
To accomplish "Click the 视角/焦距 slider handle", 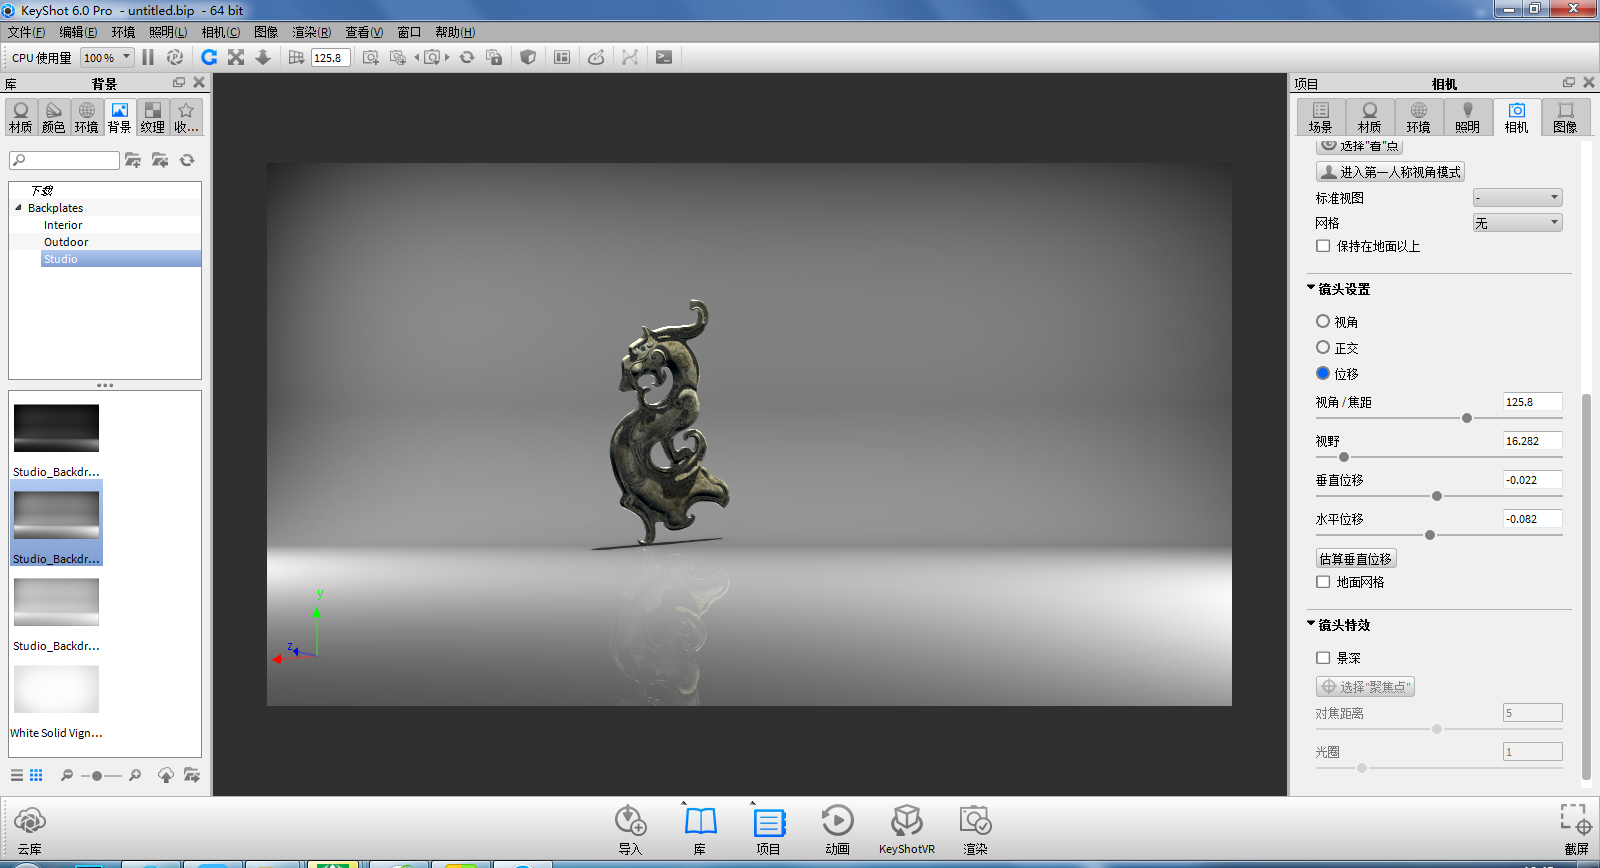I will point(1467,418).
